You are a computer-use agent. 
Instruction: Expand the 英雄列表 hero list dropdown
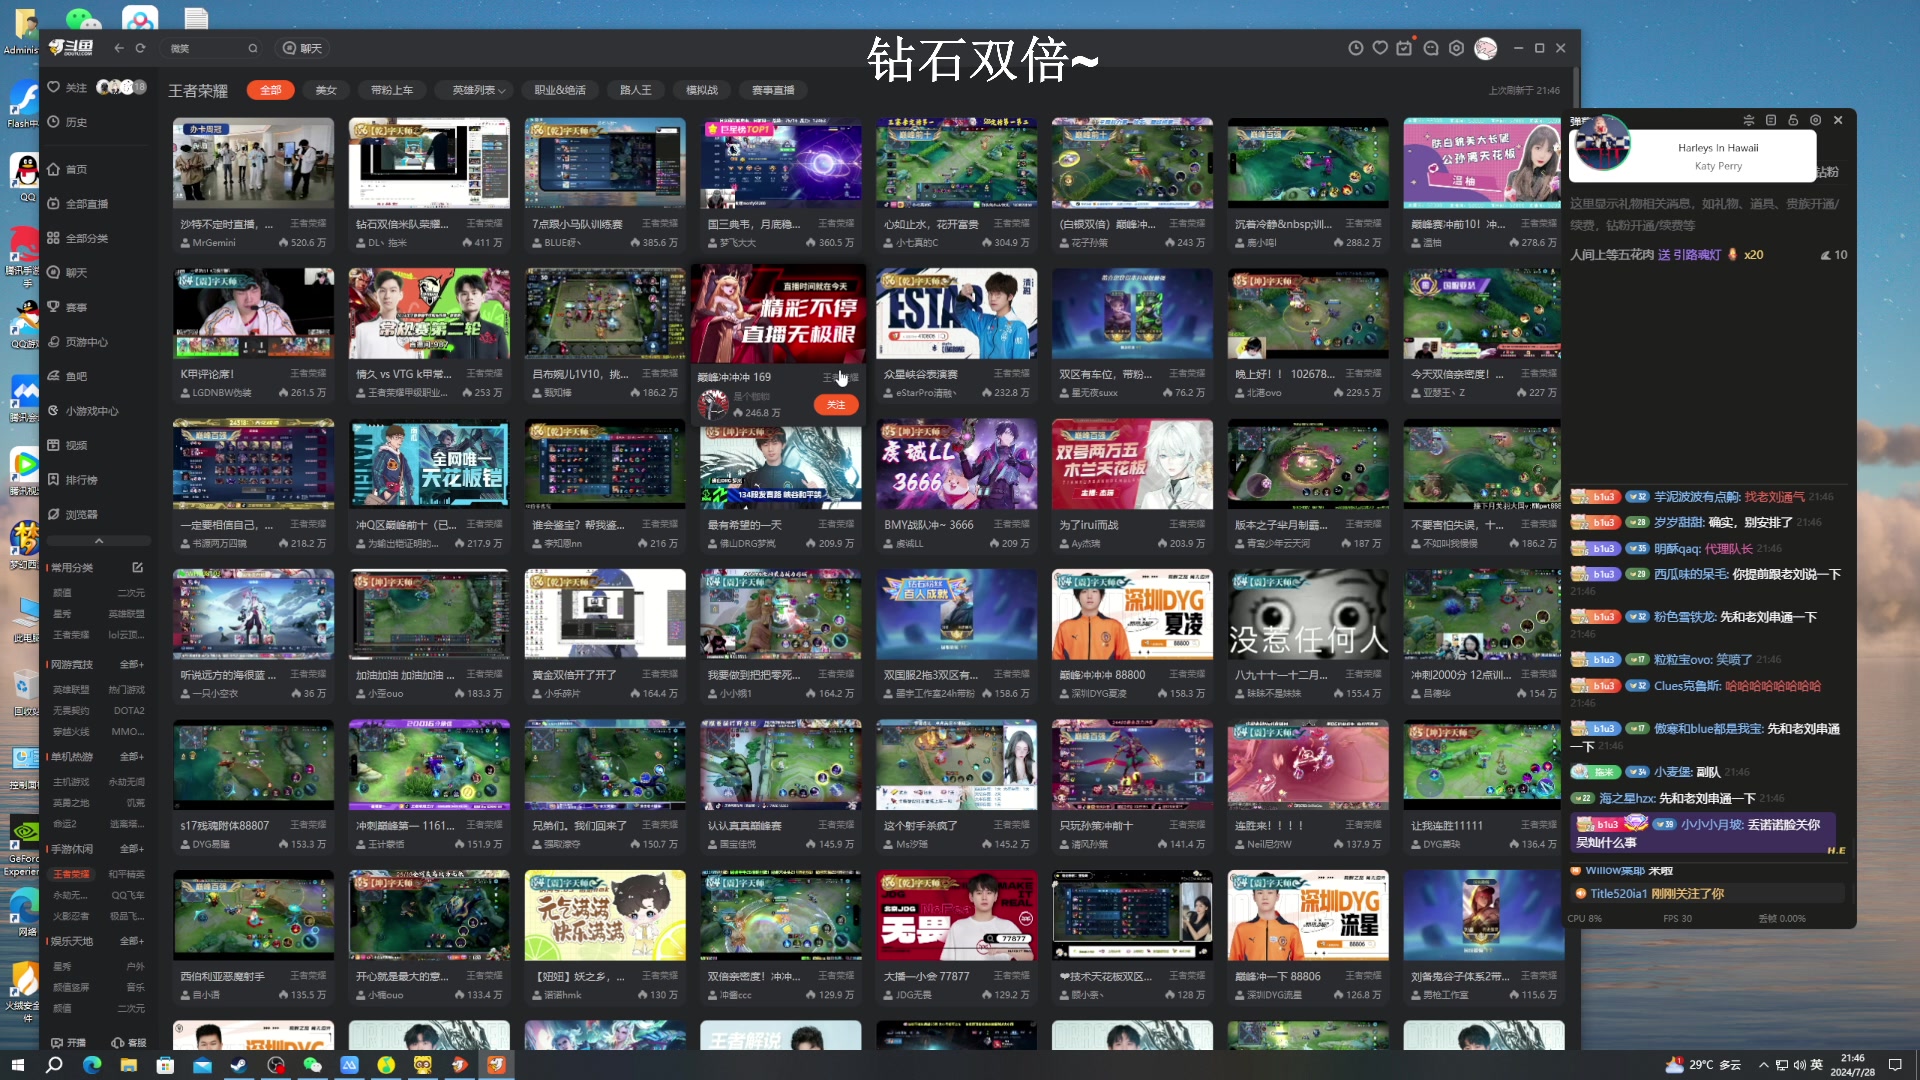pyautogui.click(x=475, y=89)
